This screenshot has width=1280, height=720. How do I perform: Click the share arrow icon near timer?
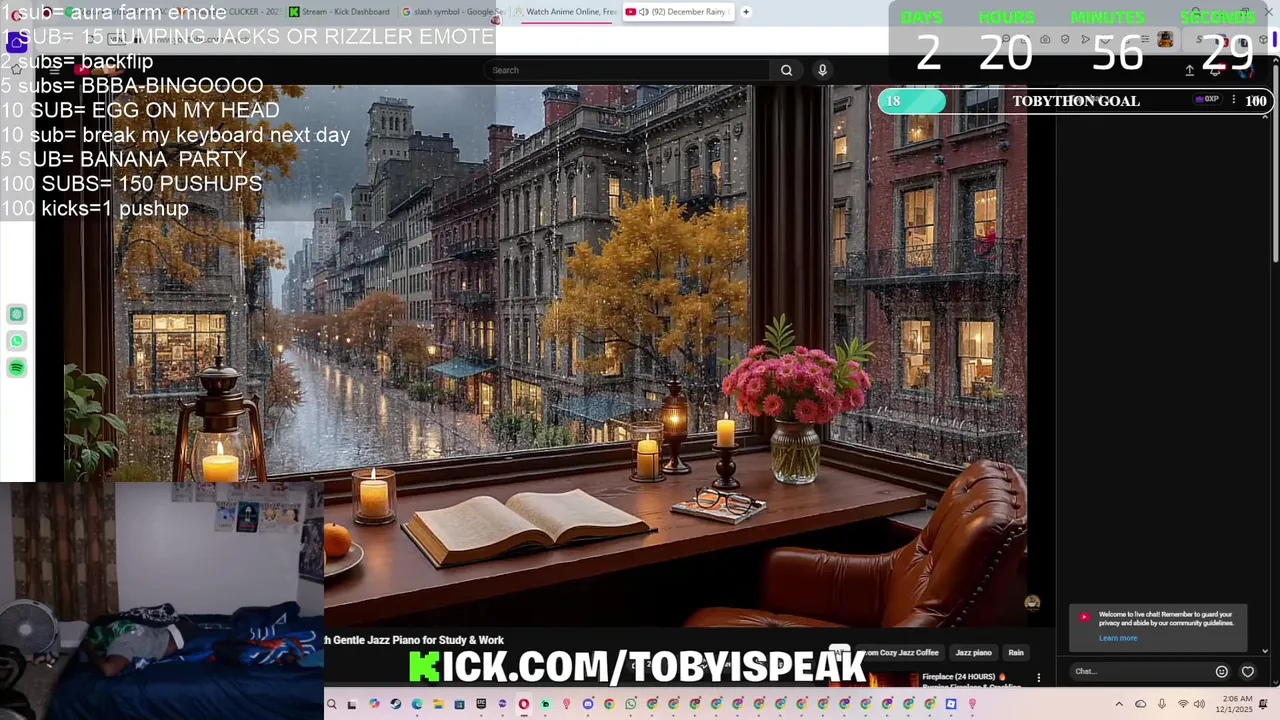click(1189, 70)
